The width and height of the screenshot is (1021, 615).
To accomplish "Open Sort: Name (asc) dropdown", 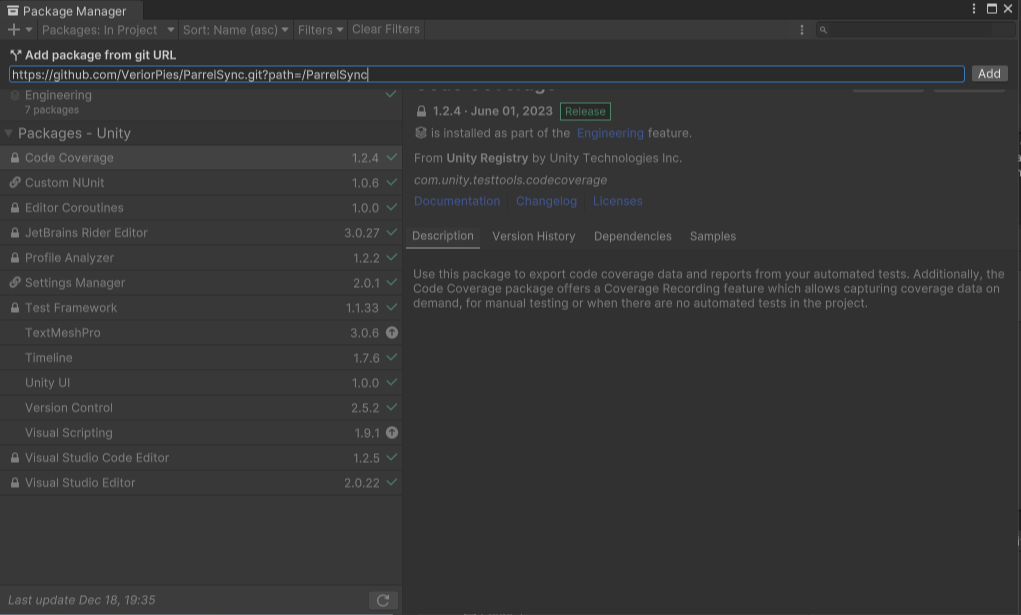I will [235, 30].
